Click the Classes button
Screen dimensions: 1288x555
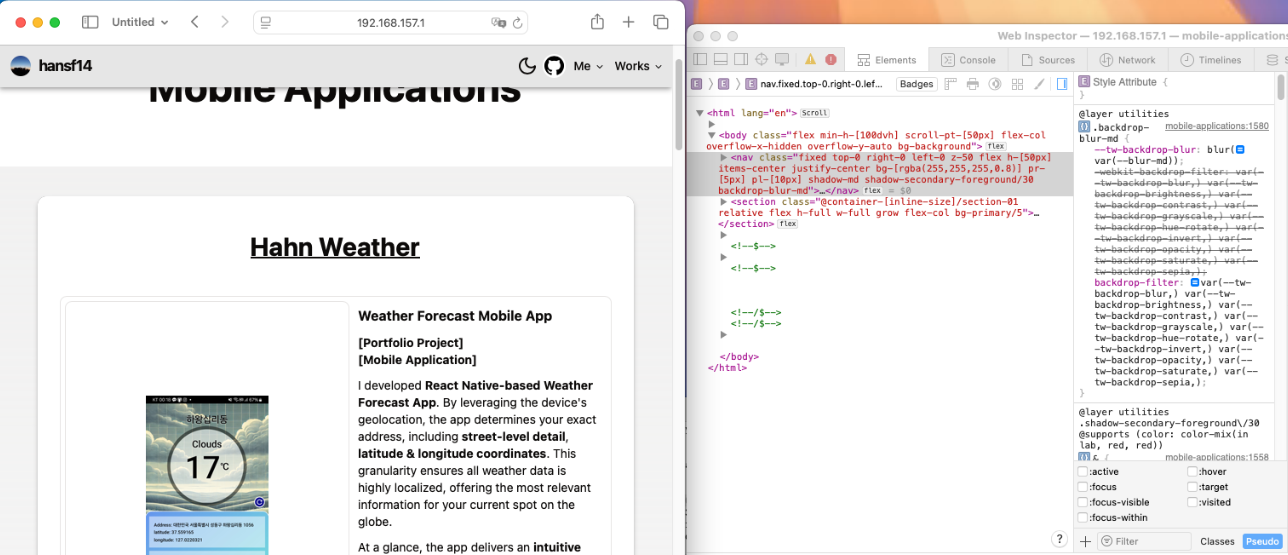coord(1217,541)
